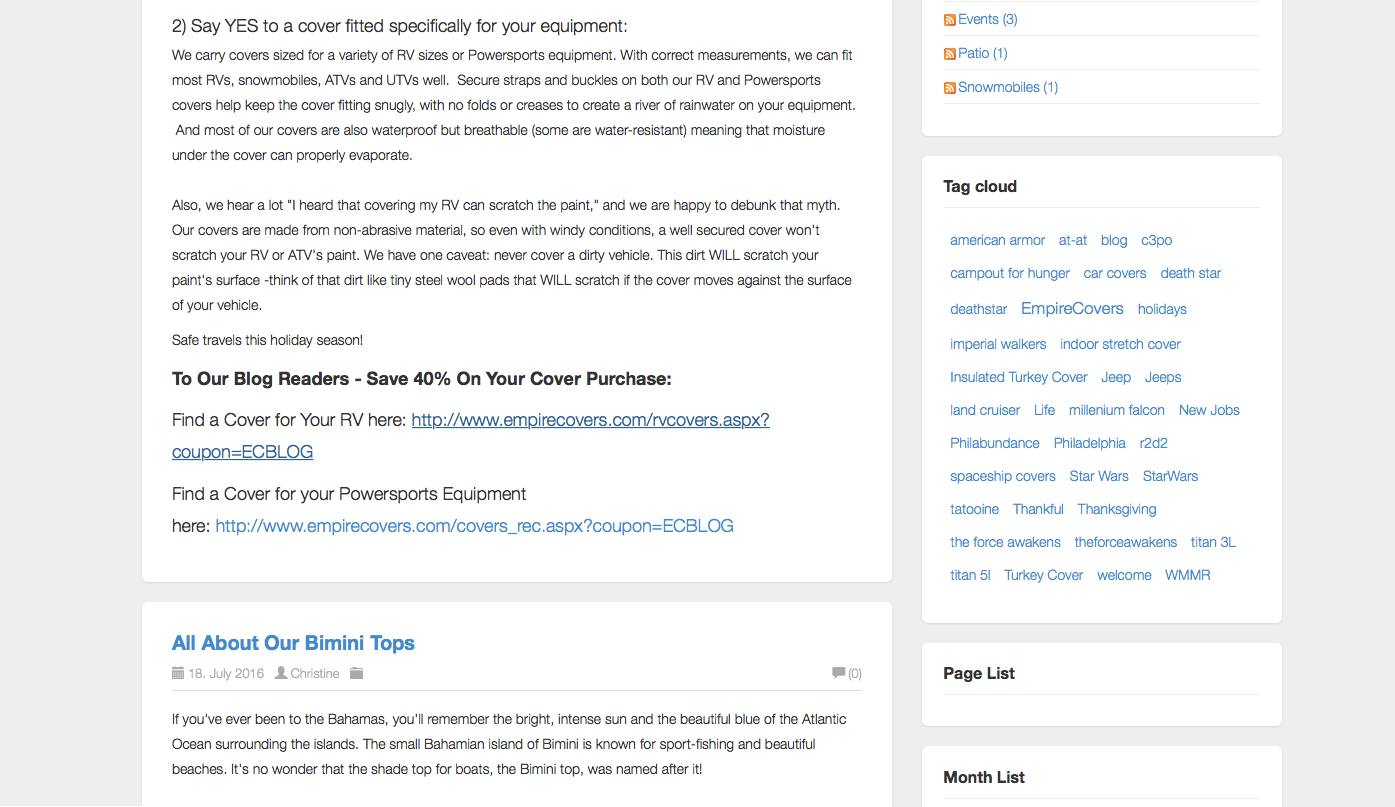Open the Powersports covers_rec coupon link
The height and width of the screenshot is (807, 1395).
[474, 525]
